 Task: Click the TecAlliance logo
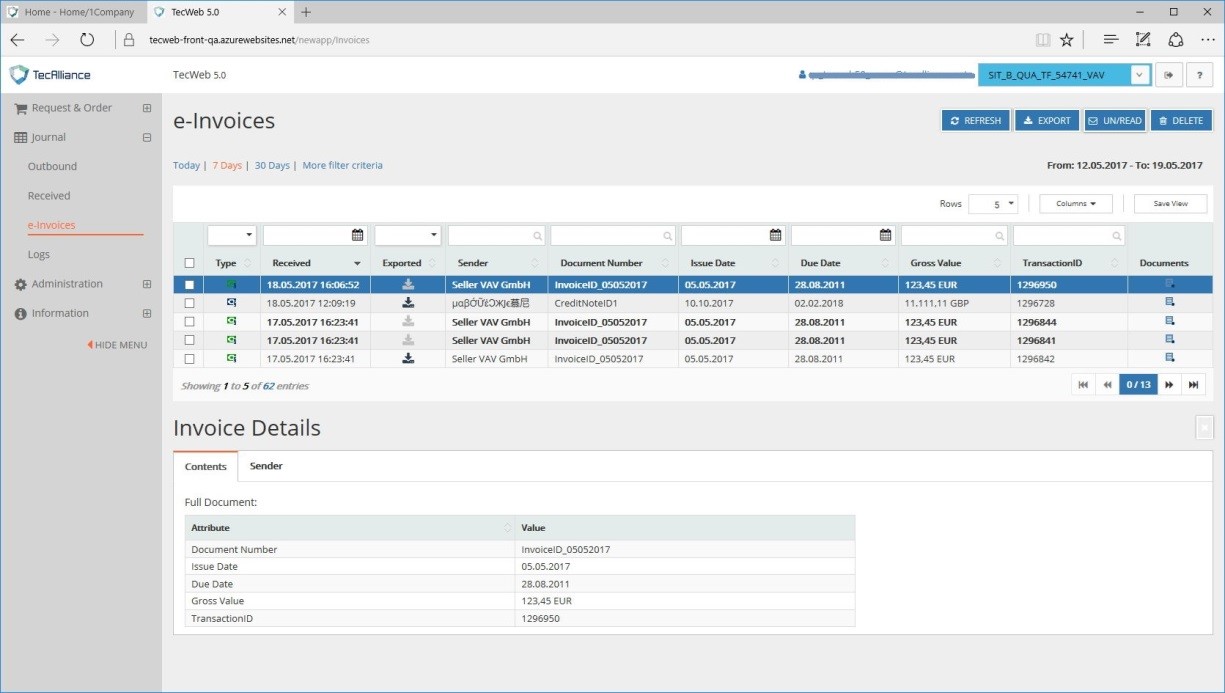click(50, 75)
